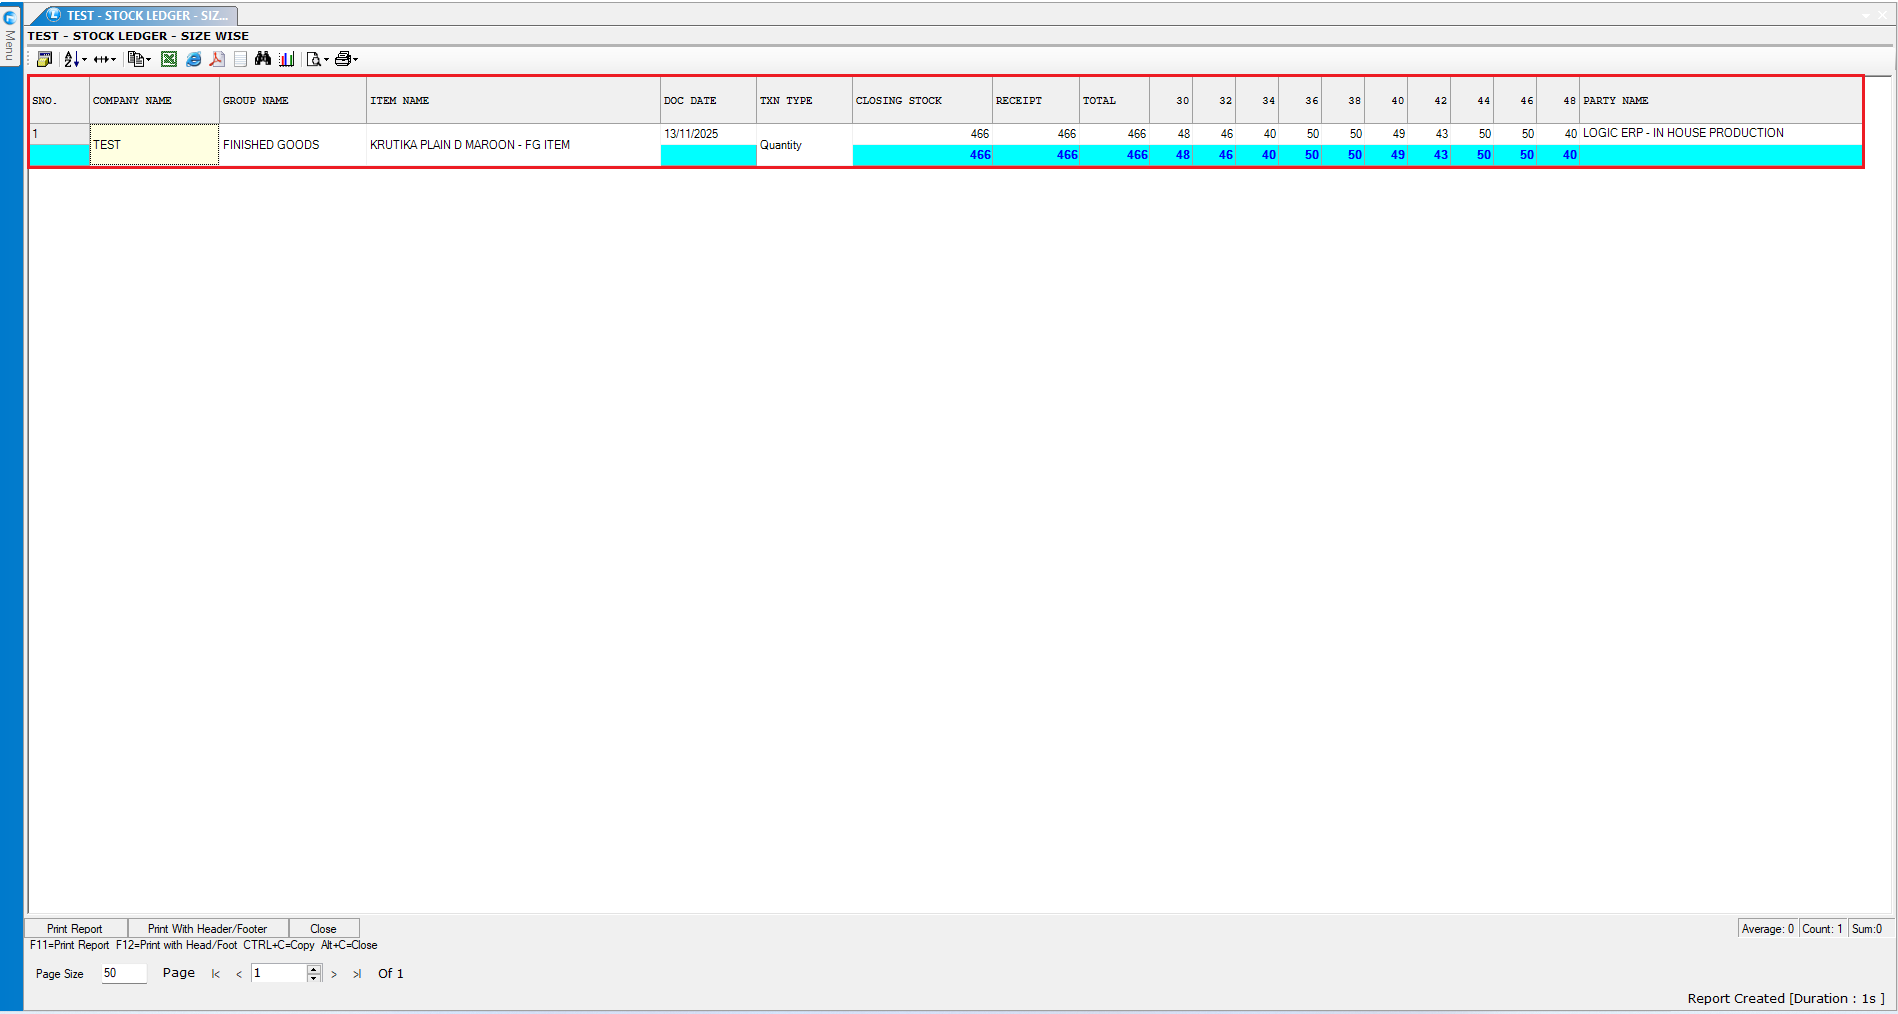Click Print With Header/Footer button
This screenshot has height=1014, width=1898.
(x=207, y=929)
